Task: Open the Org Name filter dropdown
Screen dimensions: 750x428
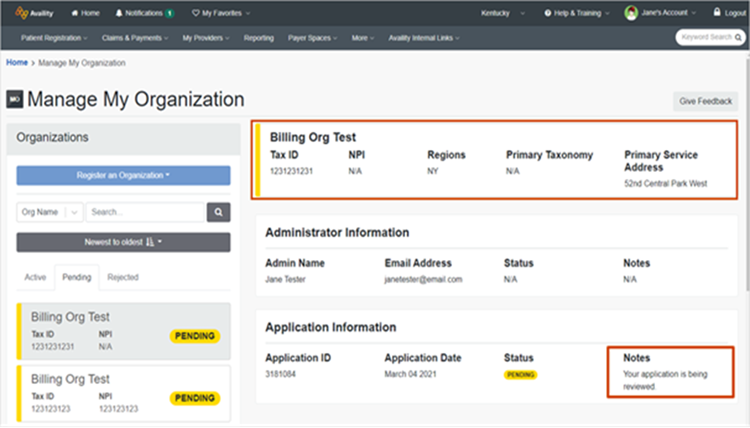Action: pos(50,212)
